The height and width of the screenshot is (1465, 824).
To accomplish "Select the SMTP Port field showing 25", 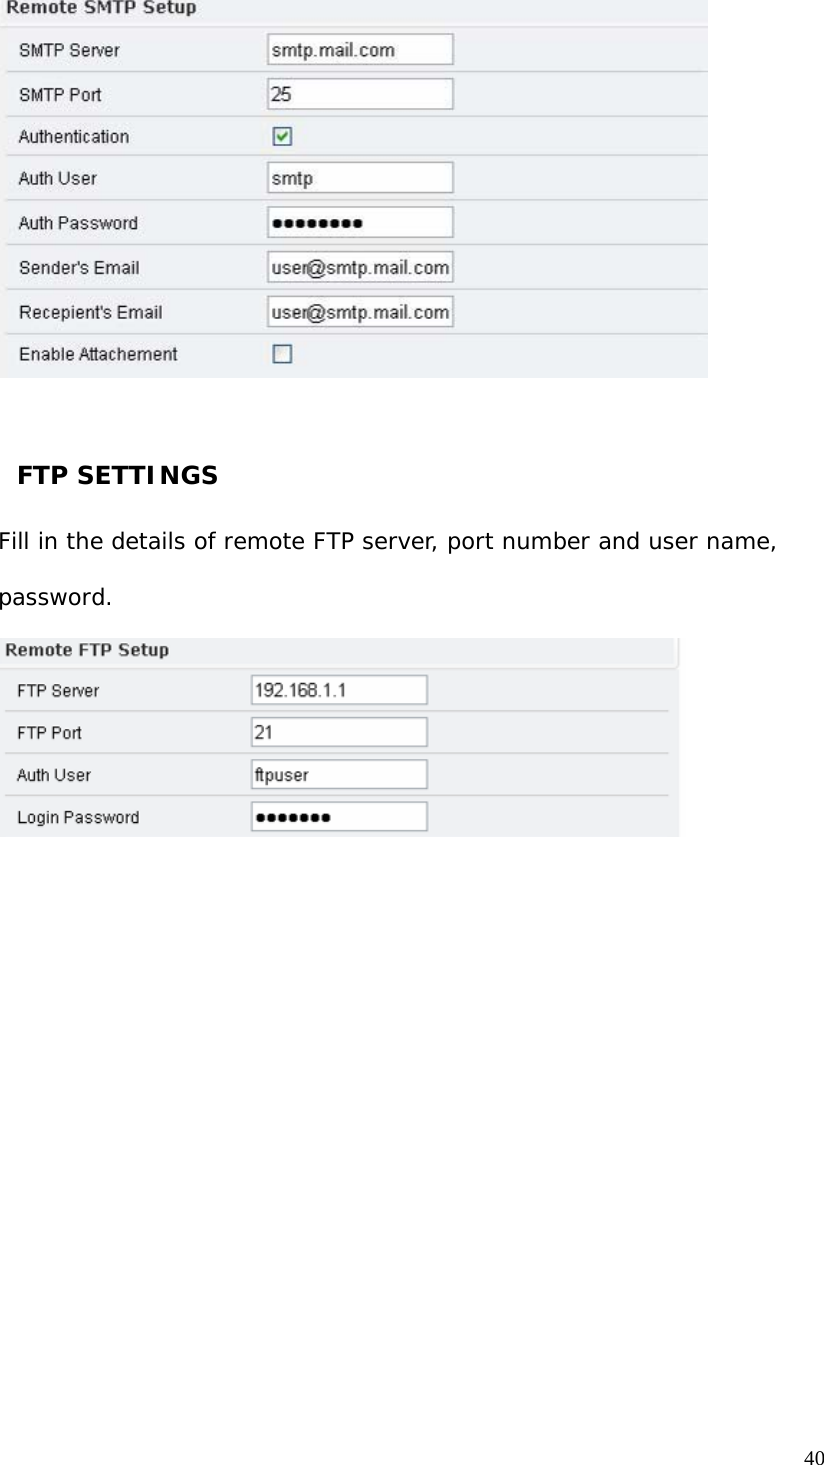I will (x=359, y=93).
